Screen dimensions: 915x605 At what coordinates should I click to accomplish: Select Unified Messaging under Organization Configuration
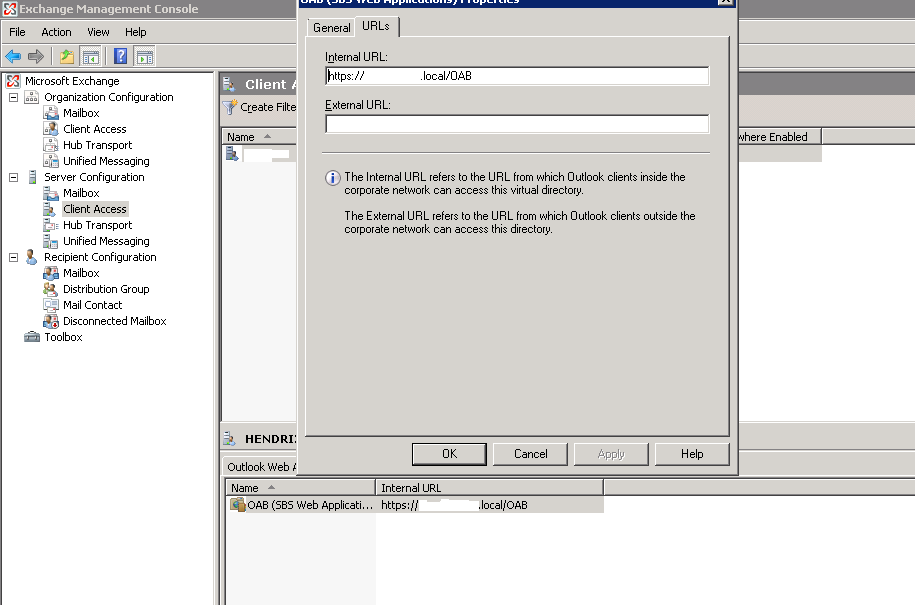[106, 161]
